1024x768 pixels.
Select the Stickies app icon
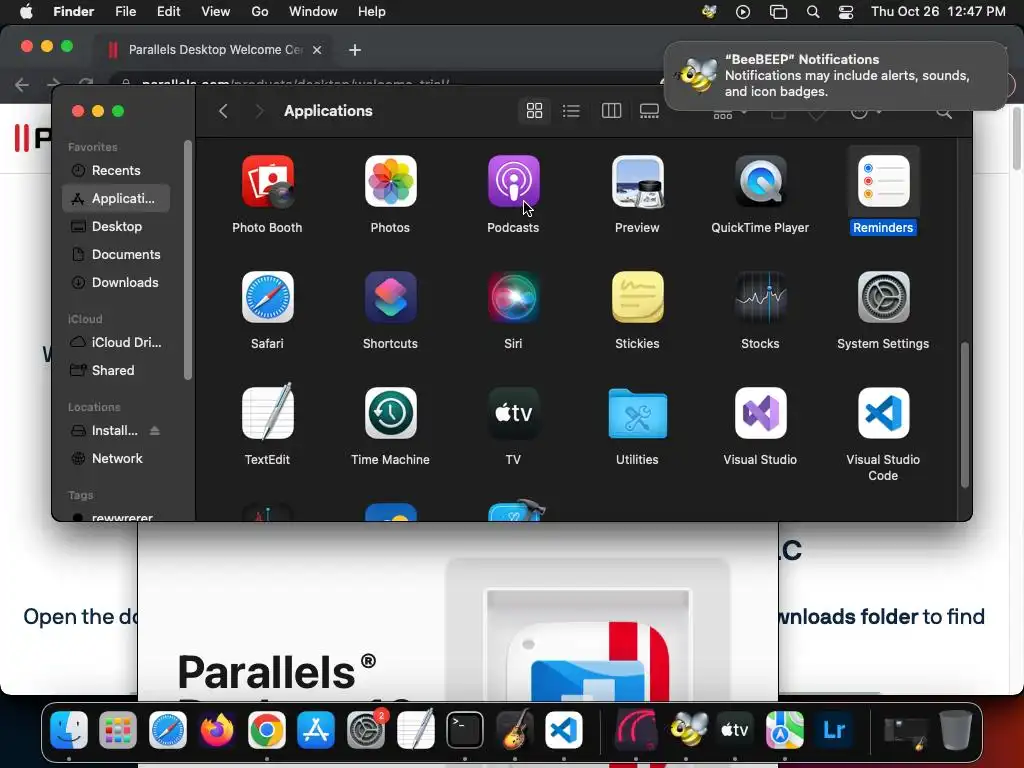(x=637, y=297)
